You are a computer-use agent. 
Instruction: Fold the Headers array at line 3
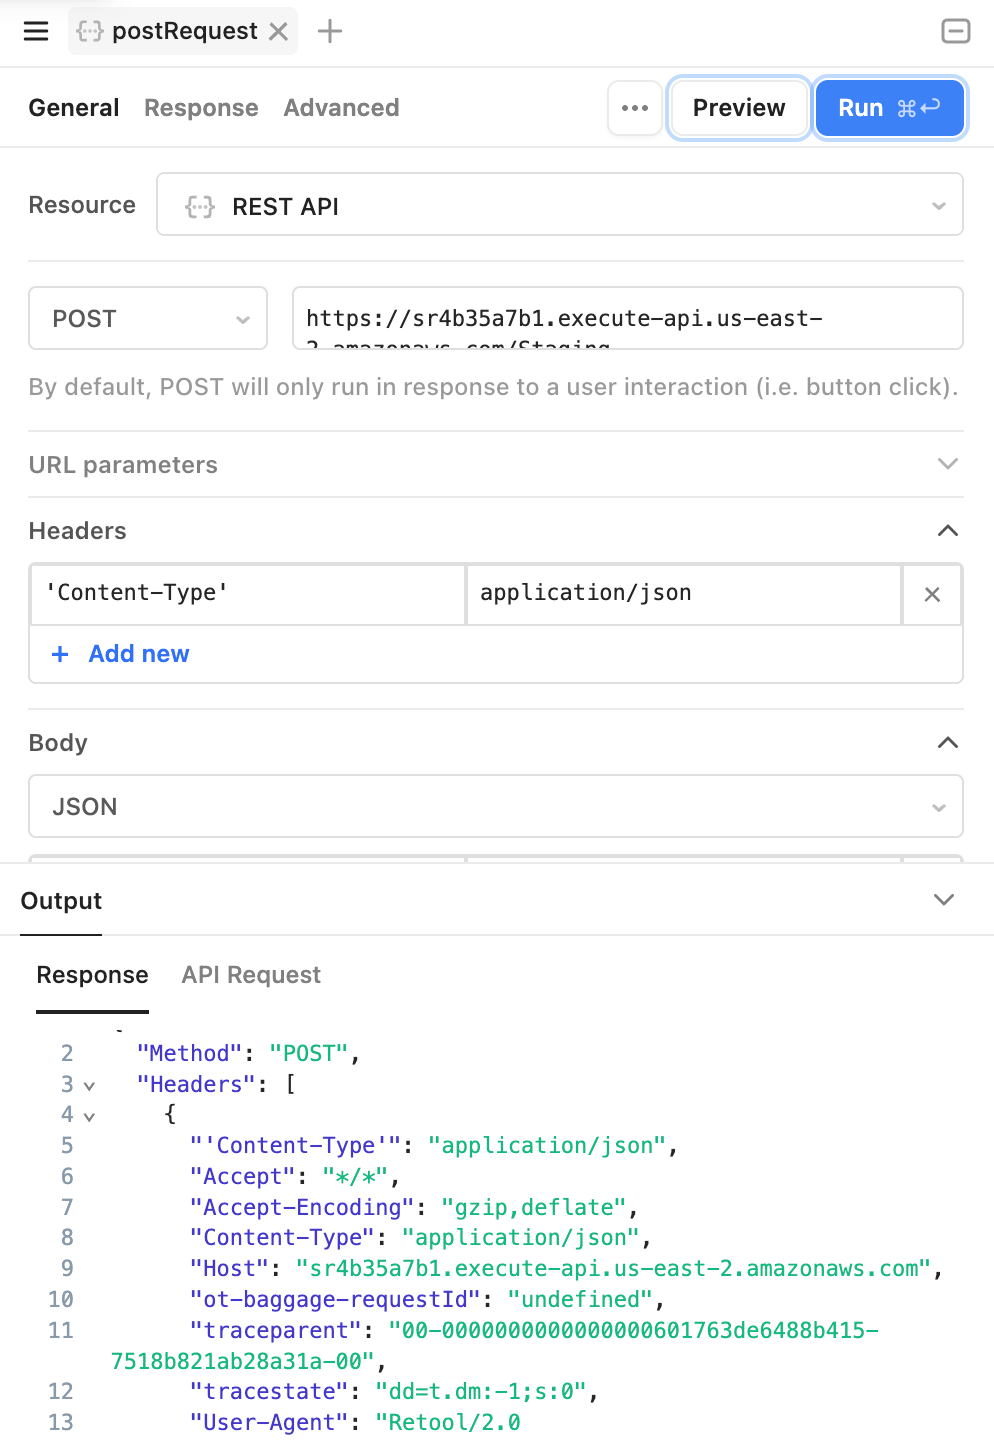[x=90, y=1086]
